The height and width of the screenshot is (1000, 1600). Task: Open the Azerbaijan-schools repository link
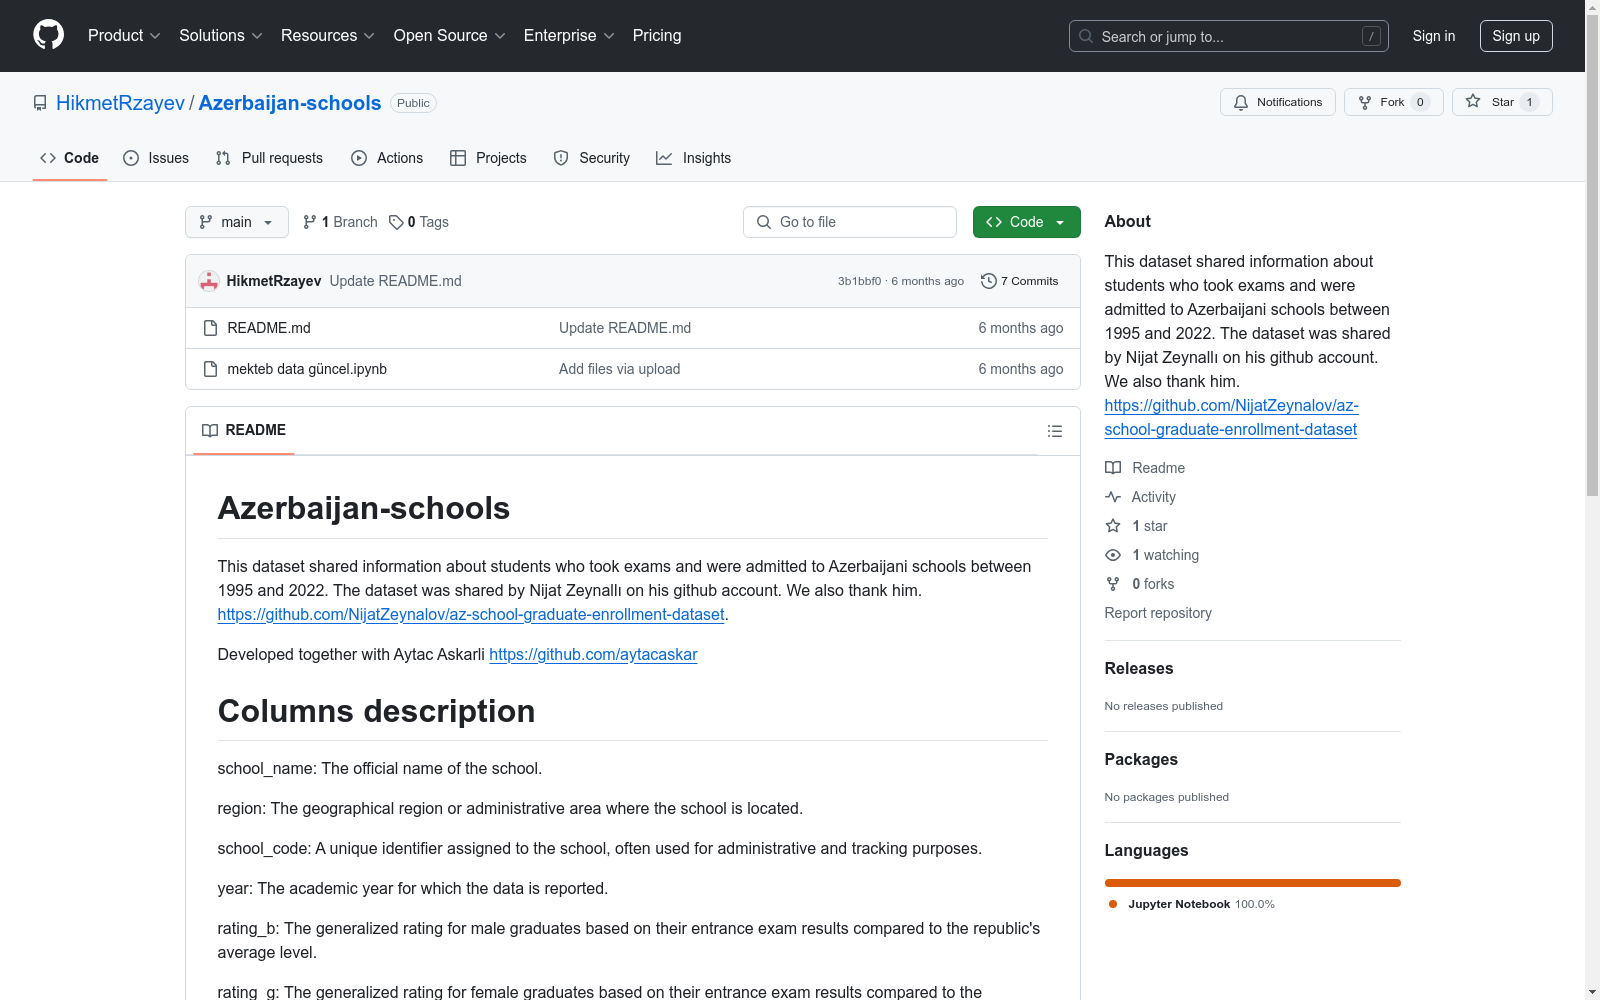point(290,103)
